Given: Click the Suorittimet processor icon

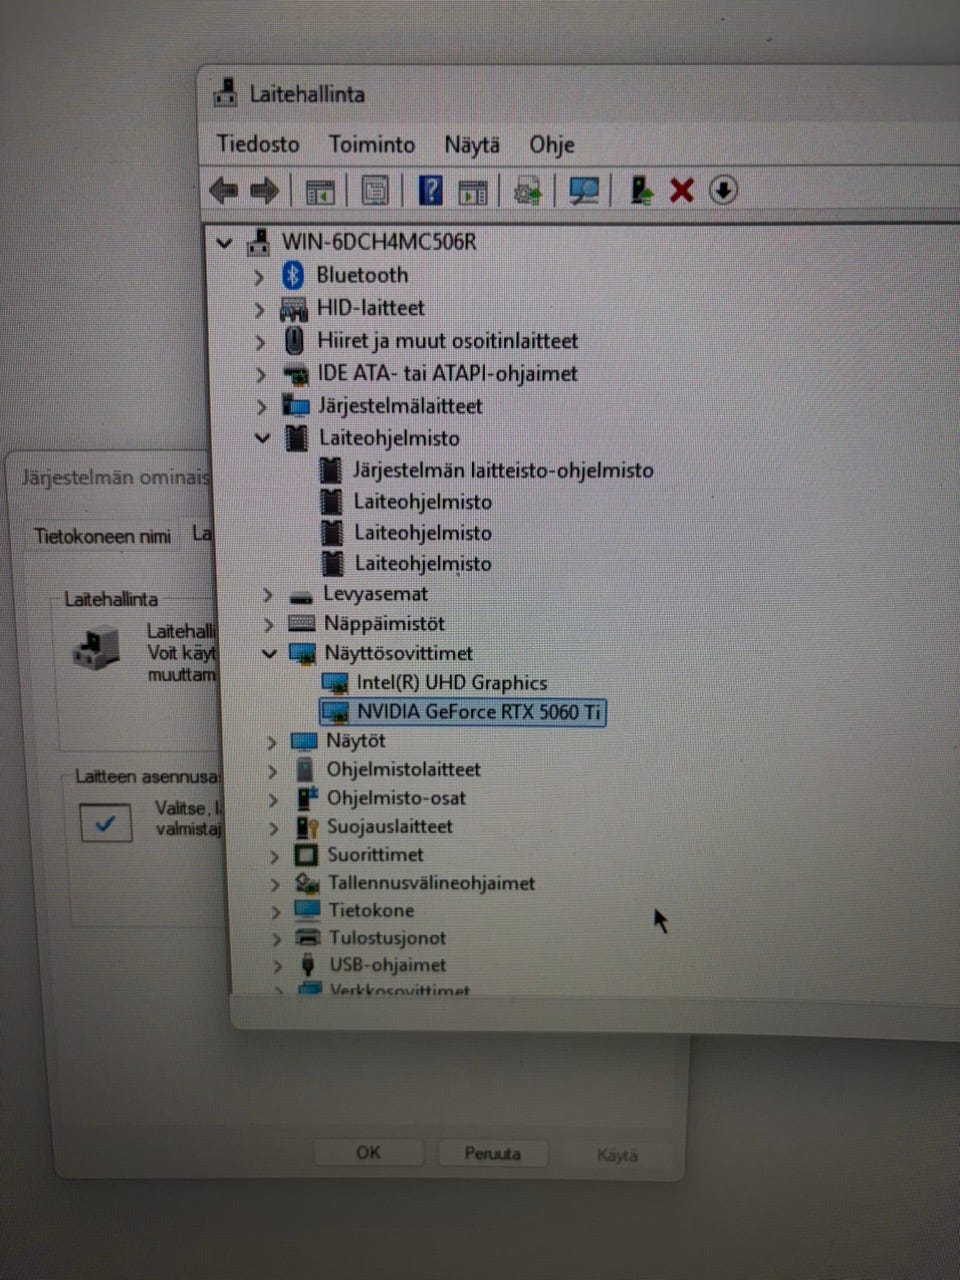Looking at the screenshot, I should pyautogui.click(x=306, y=855).
